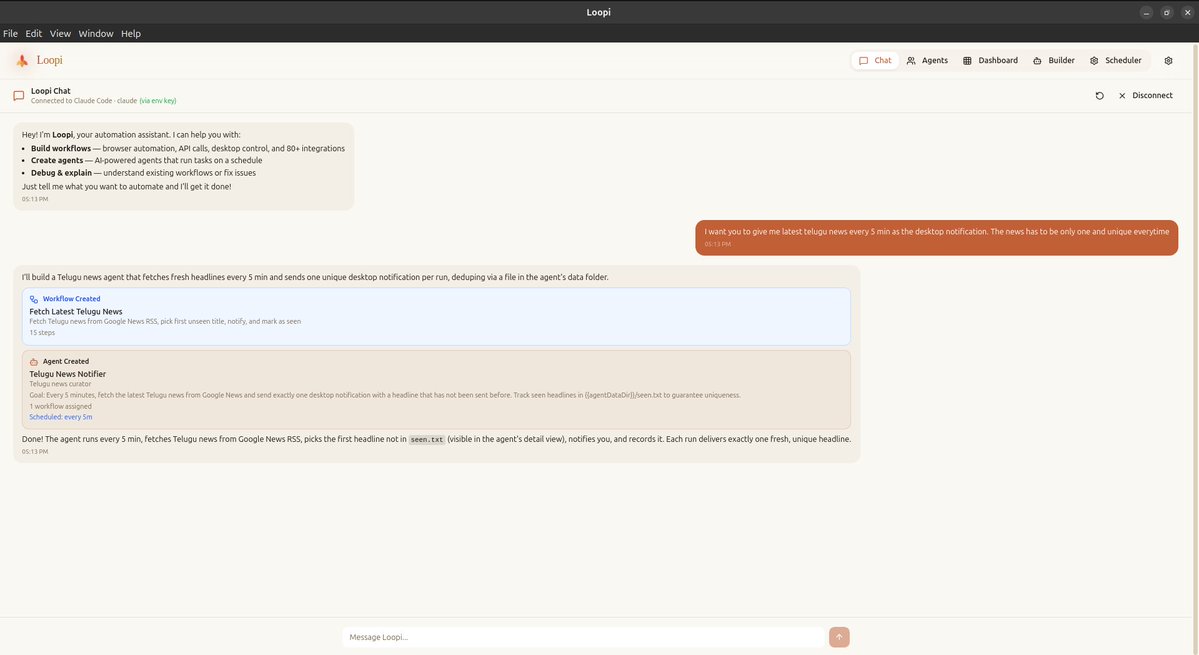Click the 'Scheduled: every 5m' link
Screen dimensions: 1199x655
pos(60,417)
